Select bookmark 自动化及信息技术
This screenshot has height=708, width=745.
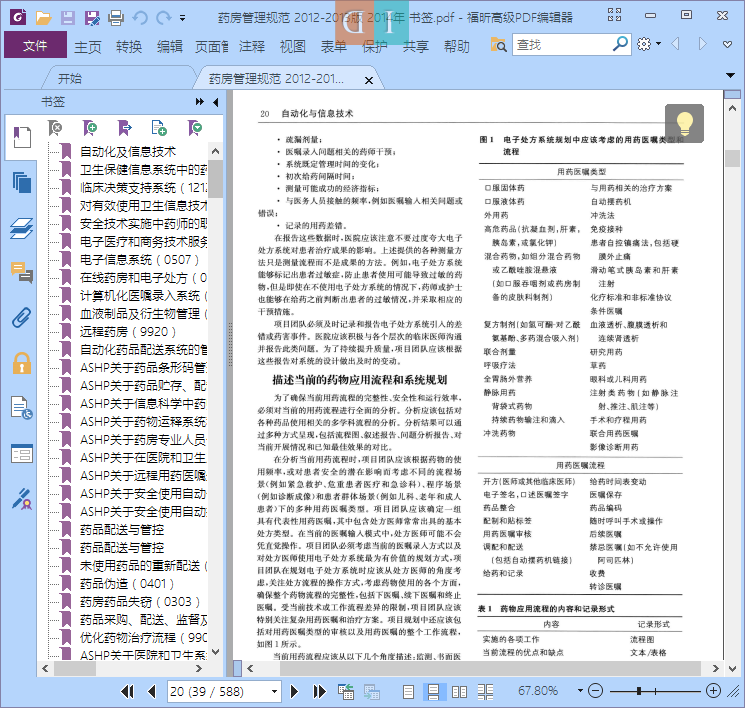(128, 152)
